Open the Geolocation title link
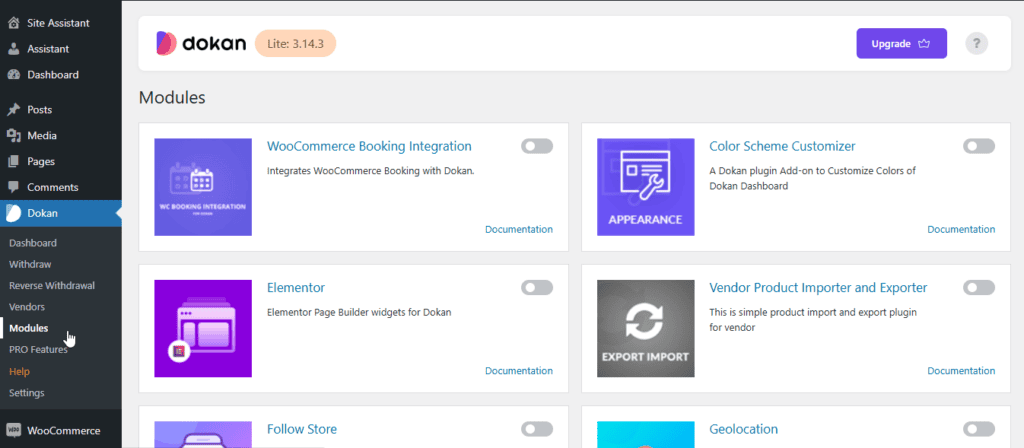This screenshot has width=1024, height=448. tap(744, 429)
